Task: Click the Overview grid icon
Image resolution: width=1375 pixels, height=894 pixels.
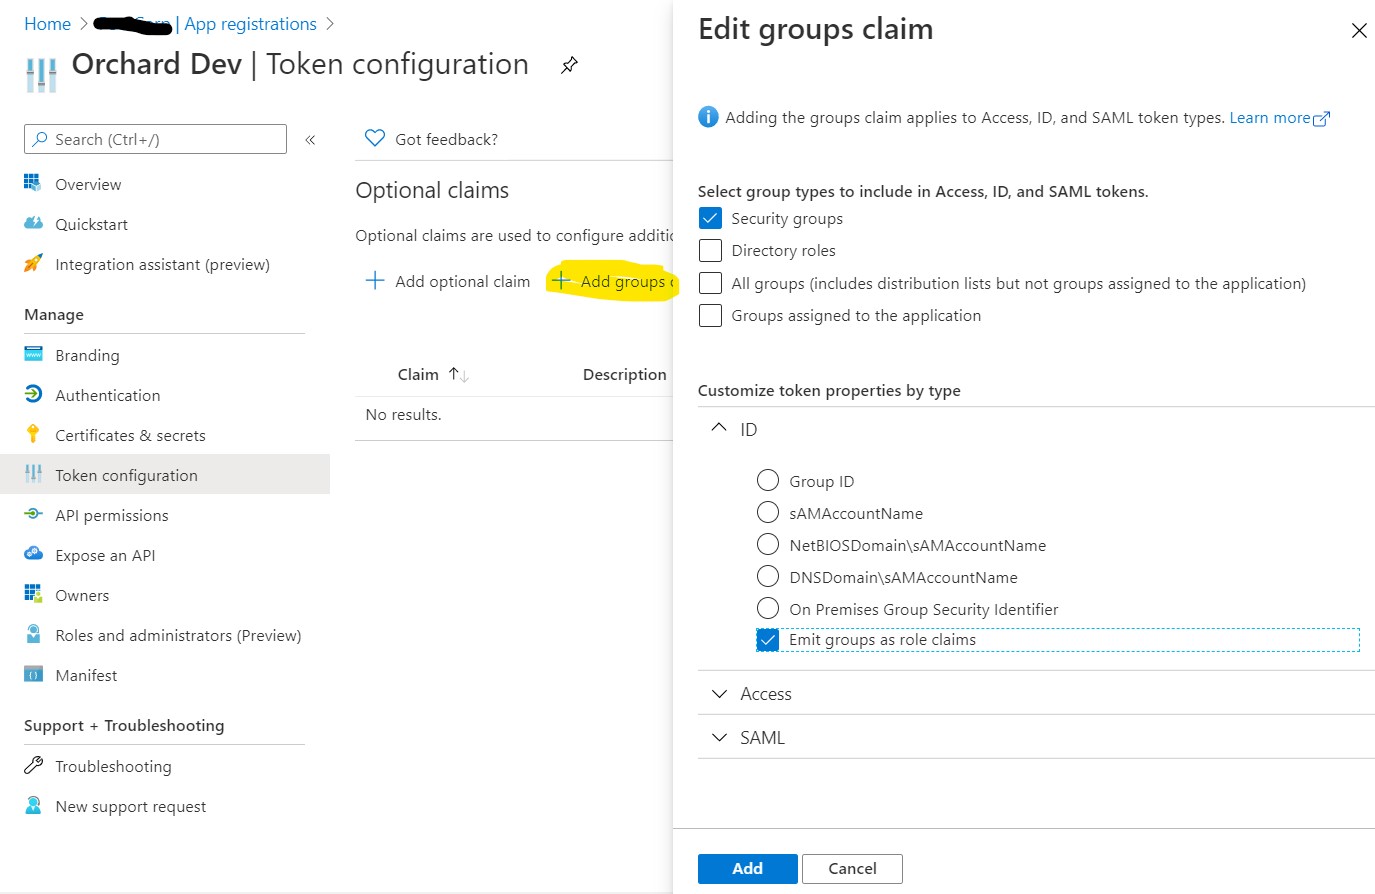Action: (33, 183)
